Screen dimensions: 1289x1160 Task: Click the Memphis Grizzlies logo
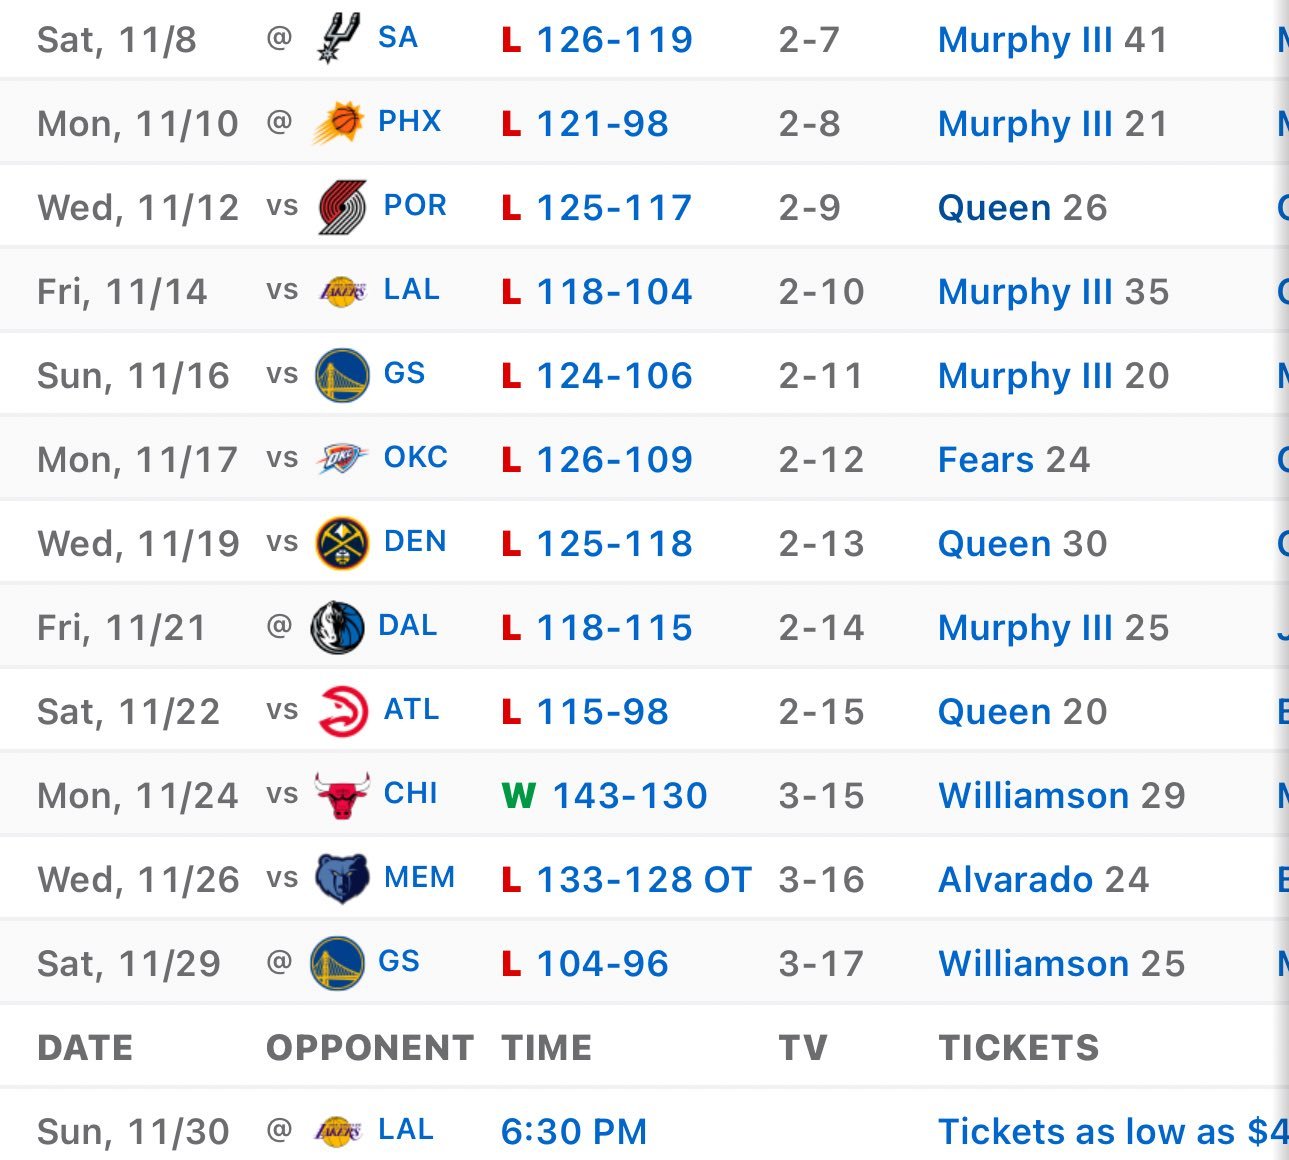(x=342, y=879)
